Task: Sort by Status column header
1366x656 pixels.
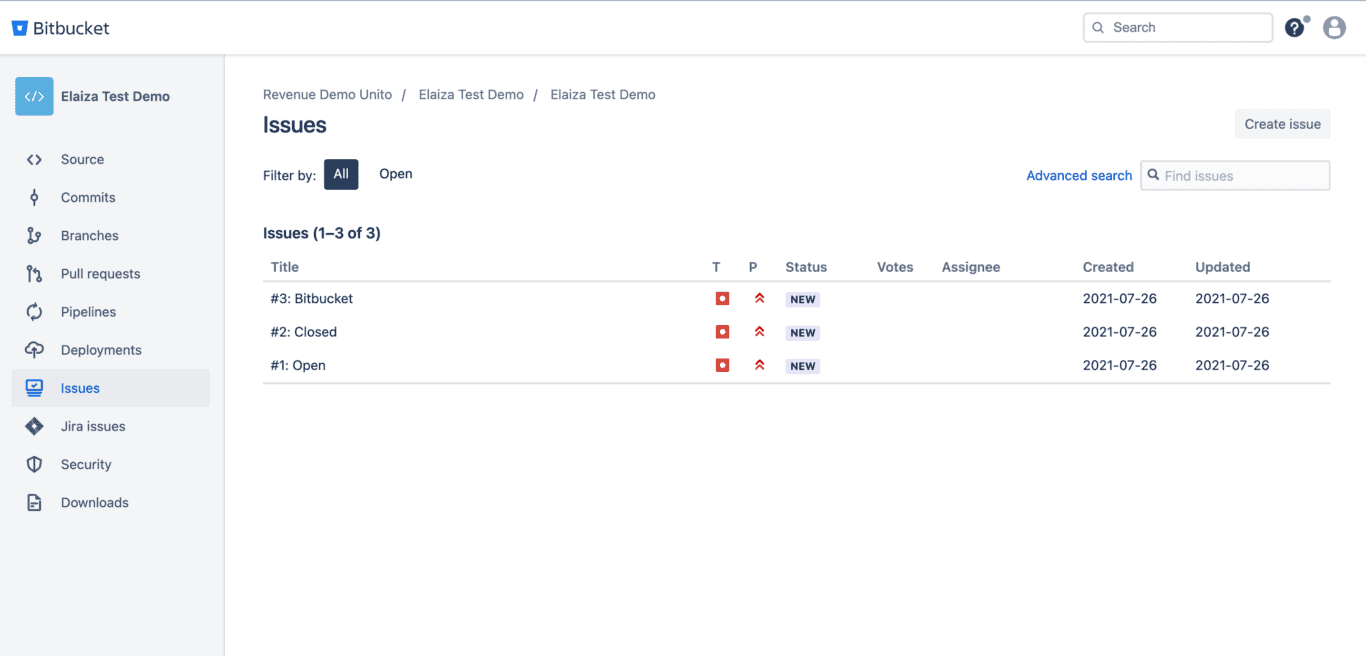Action: (x=806, y=267)
